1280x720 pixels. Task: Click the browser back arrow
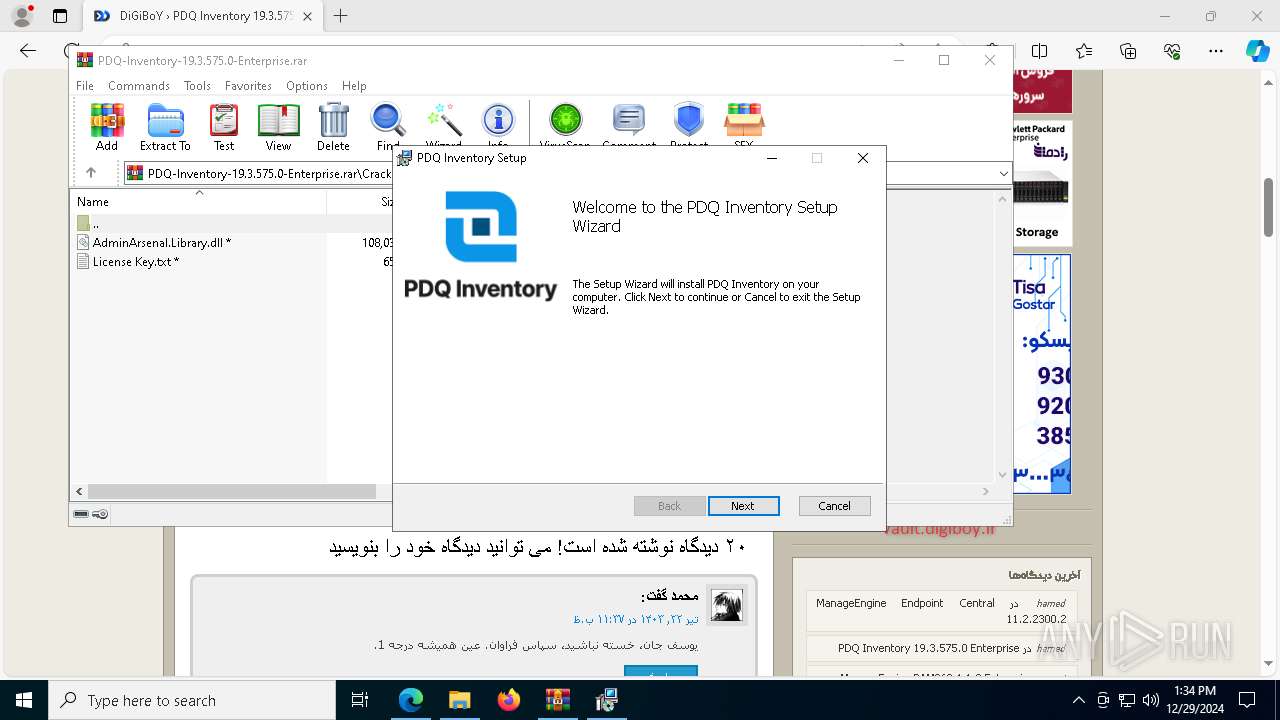click(x=28, y=51)
